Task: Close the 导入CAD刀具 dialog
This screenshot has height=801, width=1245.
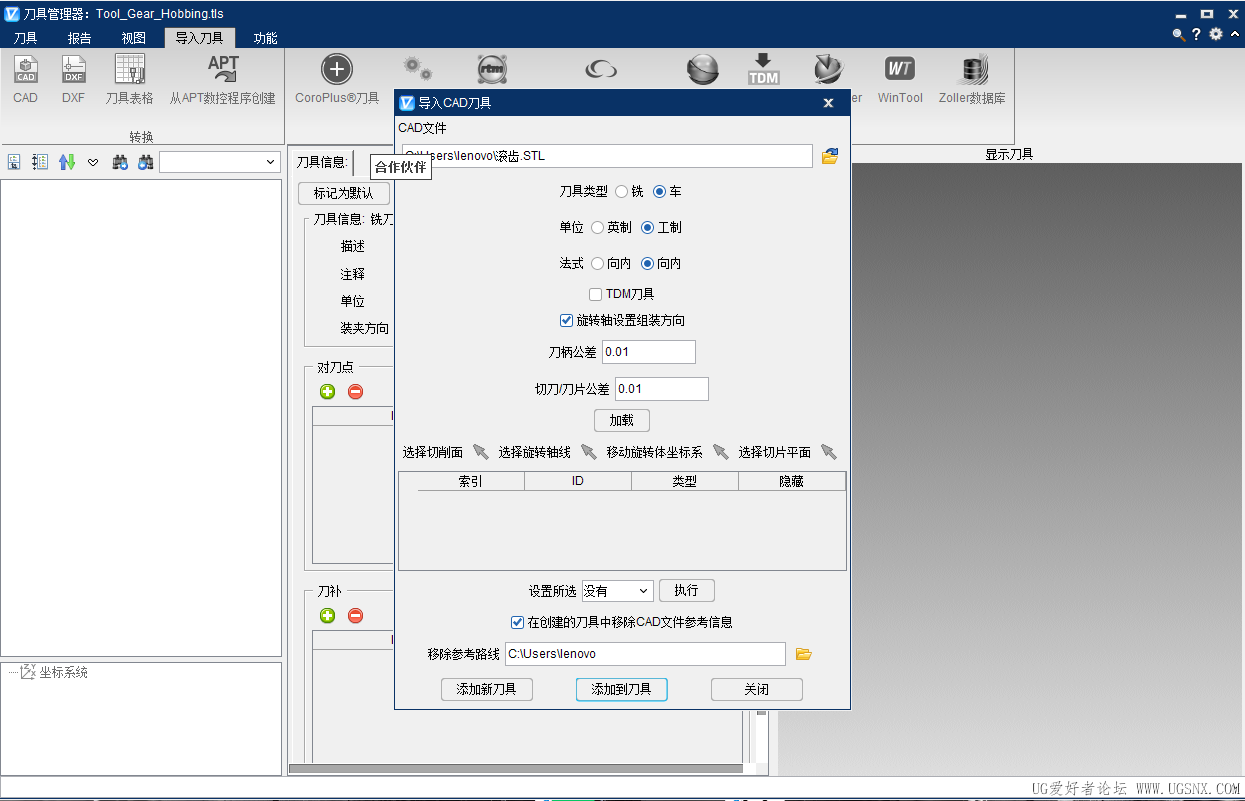Action: (x=828, y=103)
